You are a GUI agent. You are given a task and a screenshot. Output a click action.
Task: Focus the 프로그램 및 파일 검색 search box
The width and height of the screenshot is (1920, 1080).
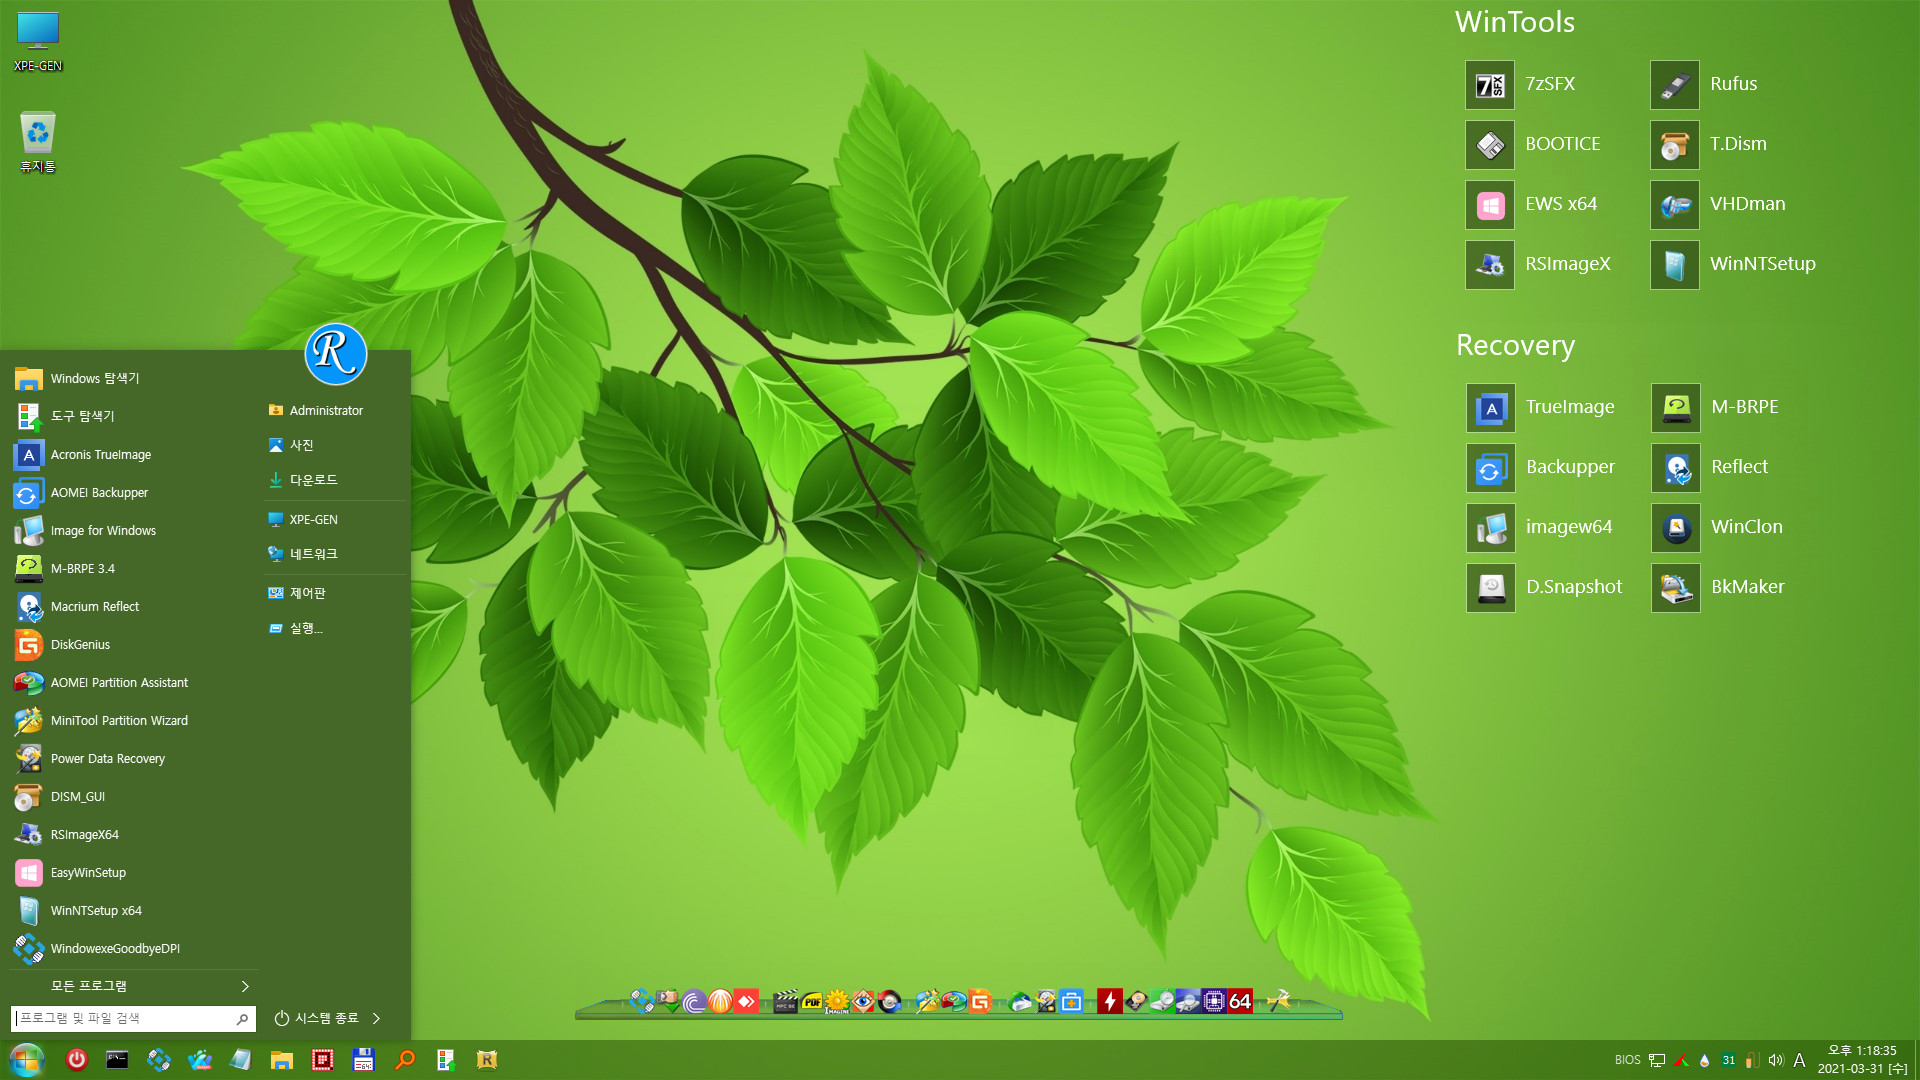pos(133,1018)
